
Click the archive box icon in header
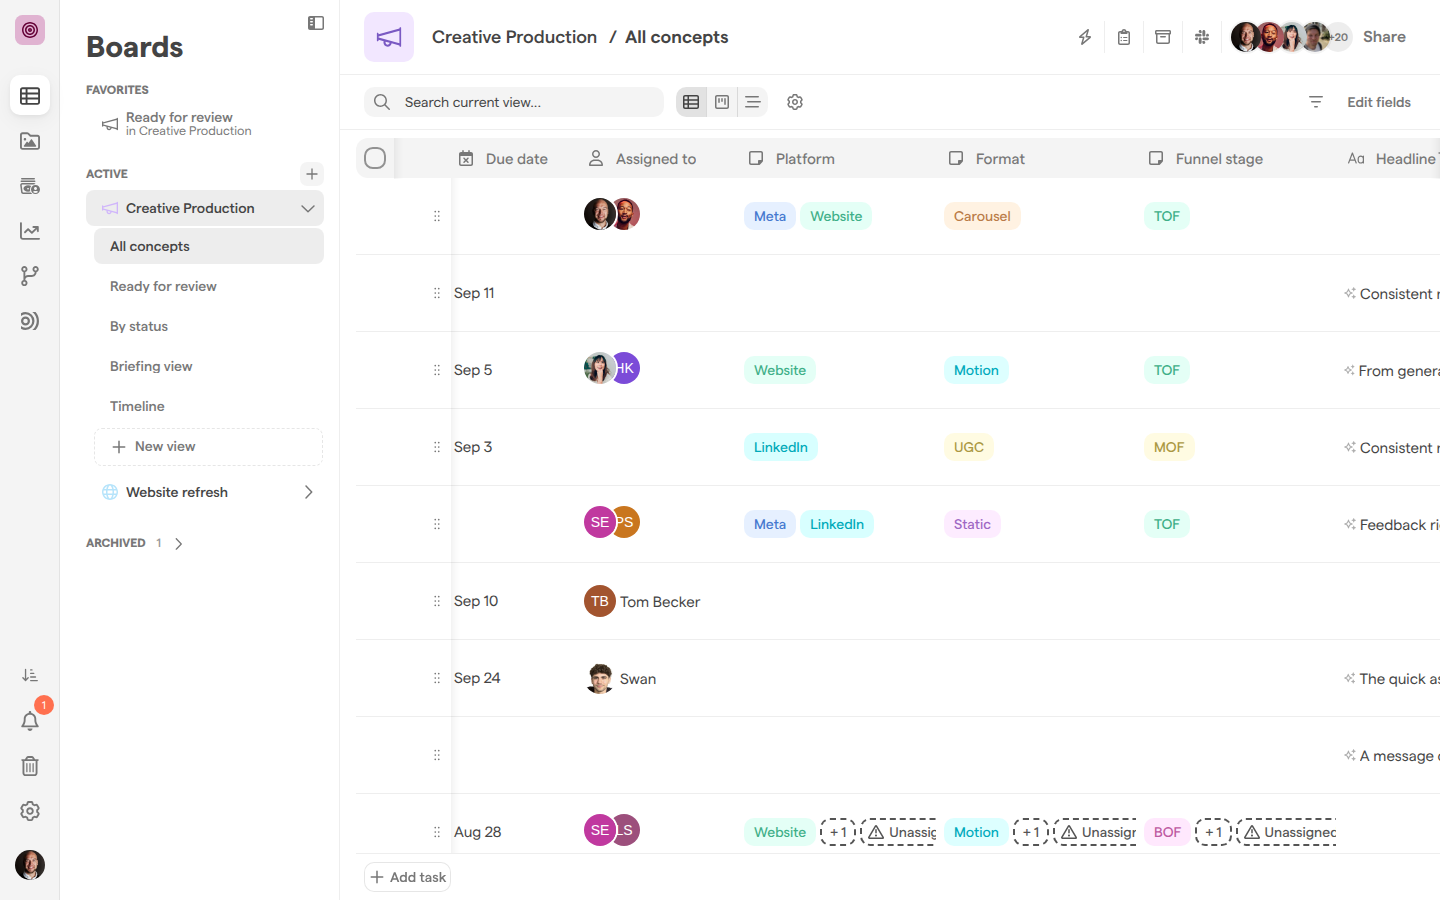point(1163,37)
